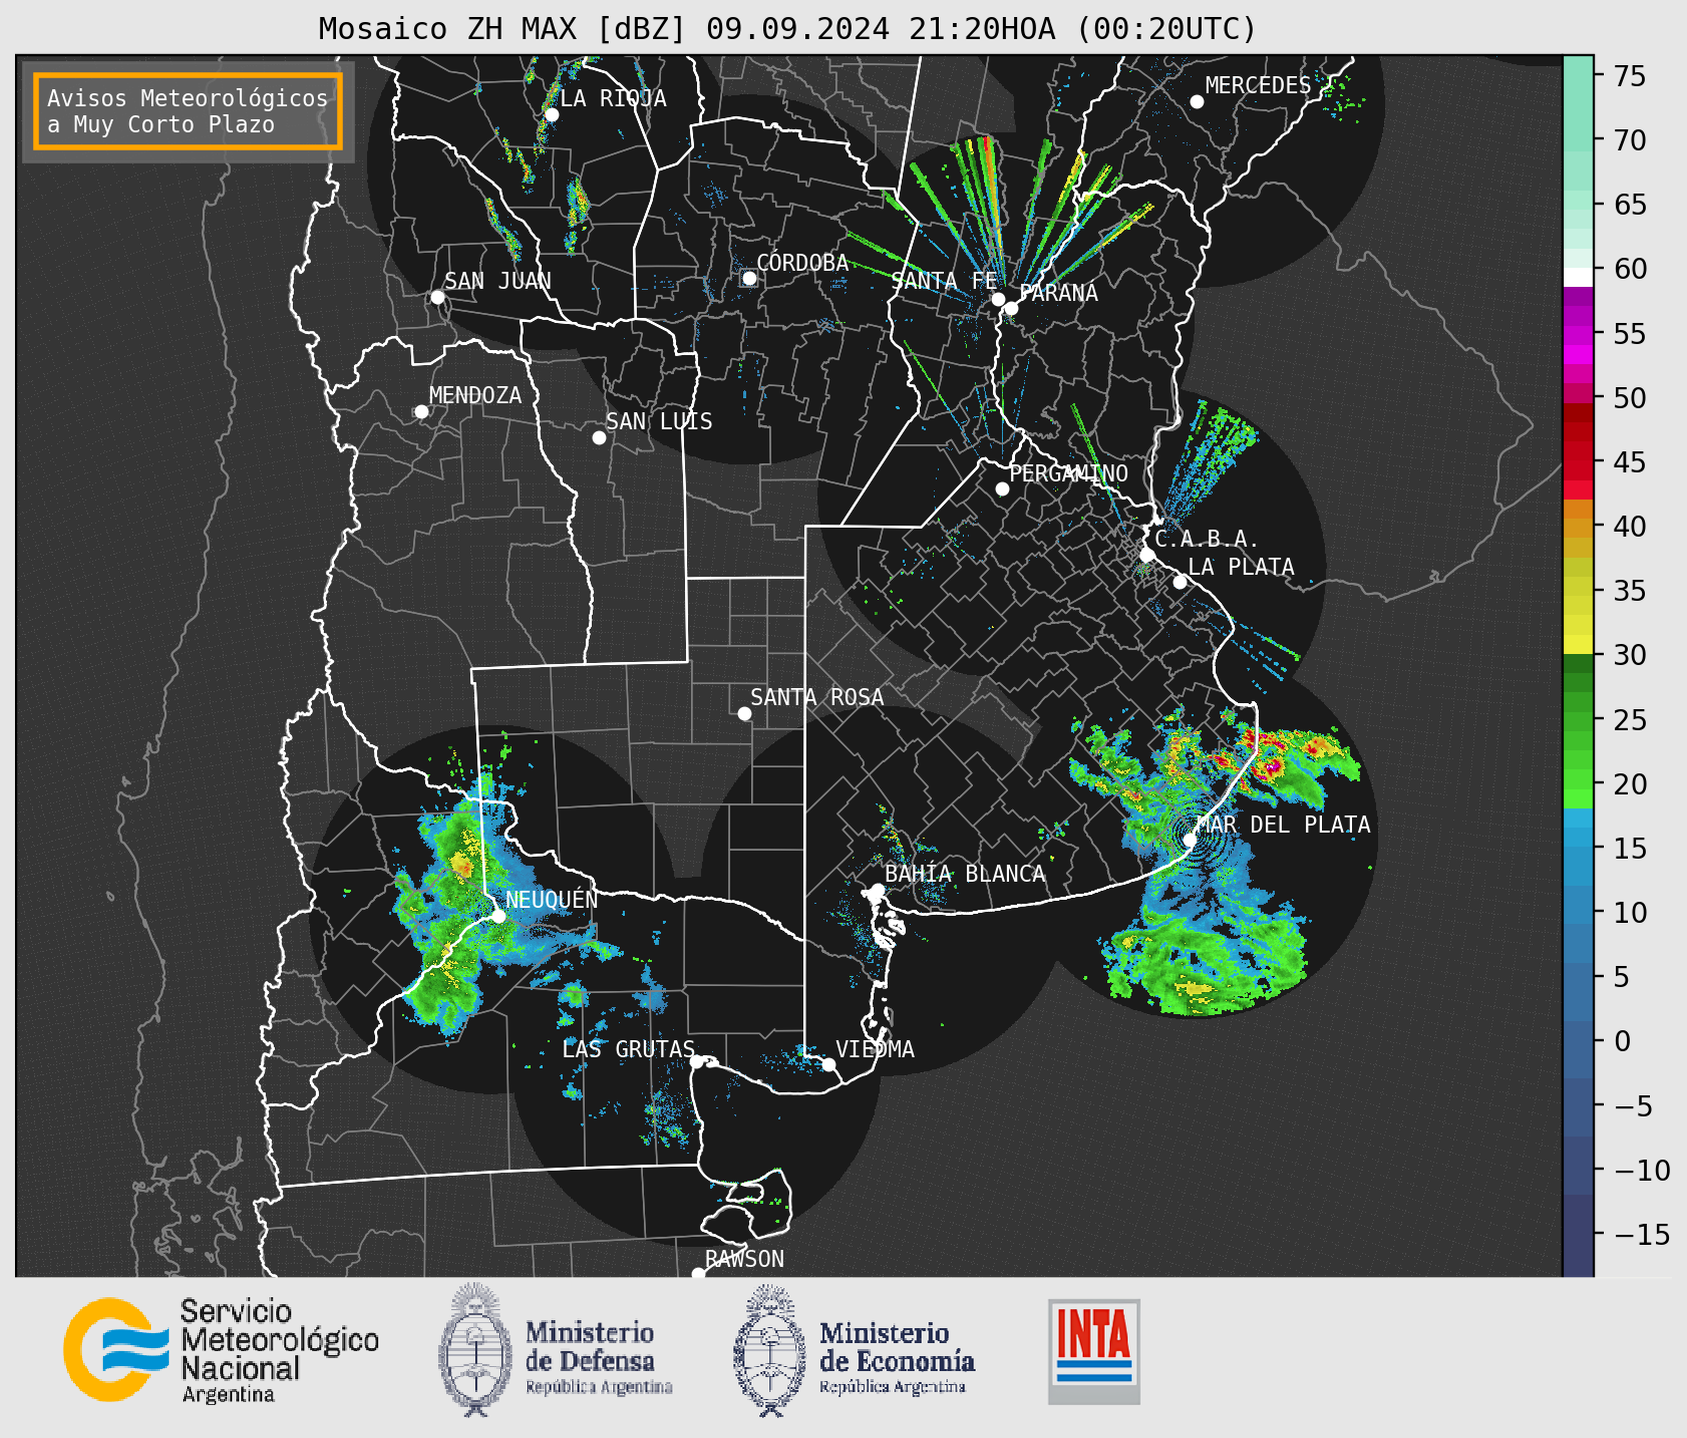1687x1438 pixels.
Task: Click the magenta 55 dBZ colorbar band
Action: [x=1578, y=333]
